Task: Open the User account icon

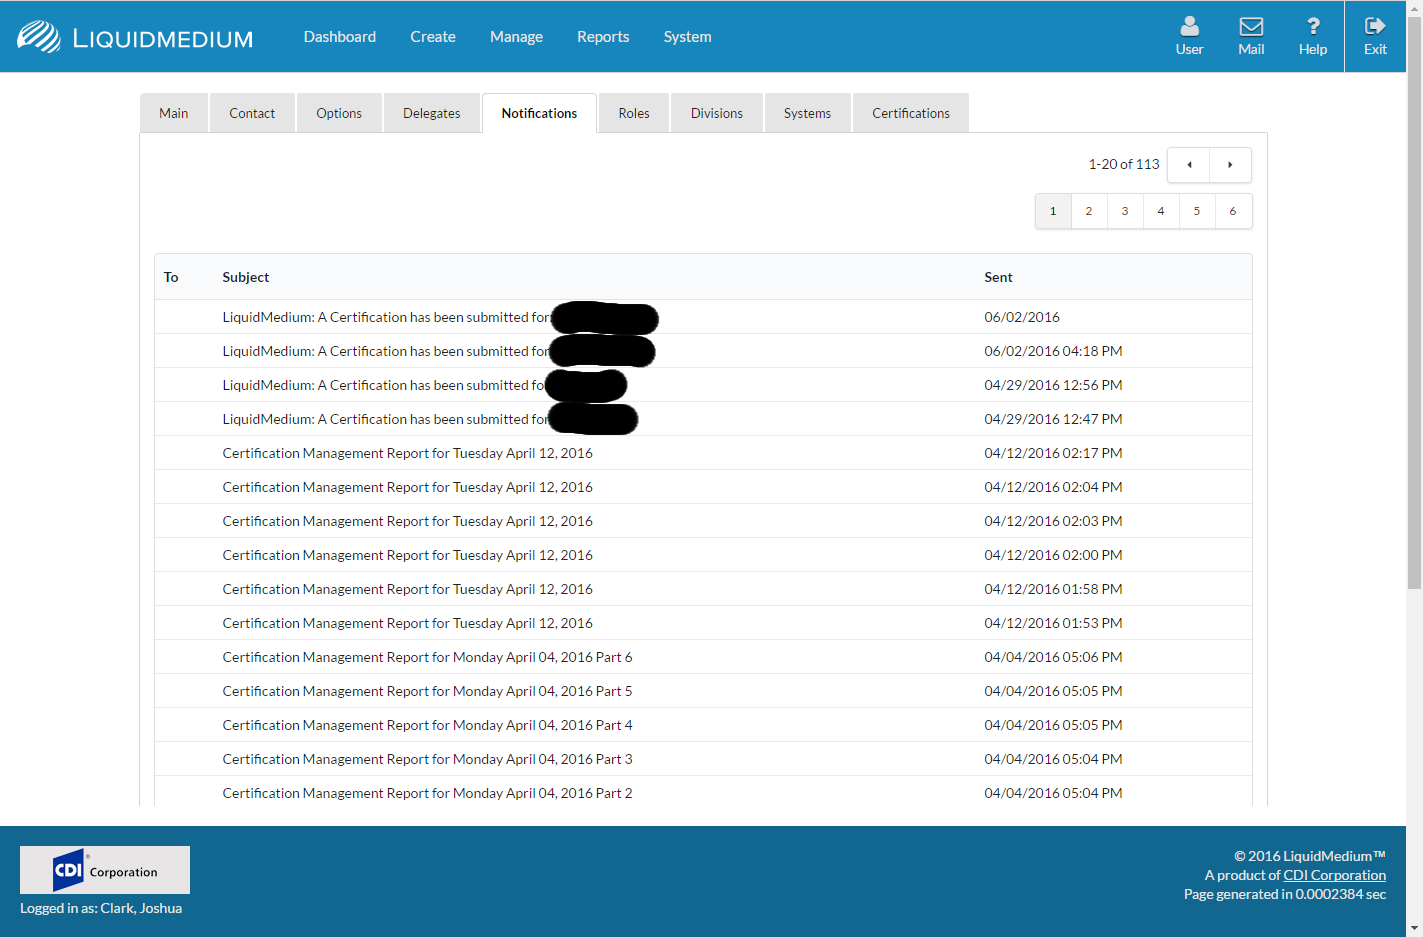Action: point(1189,27)
